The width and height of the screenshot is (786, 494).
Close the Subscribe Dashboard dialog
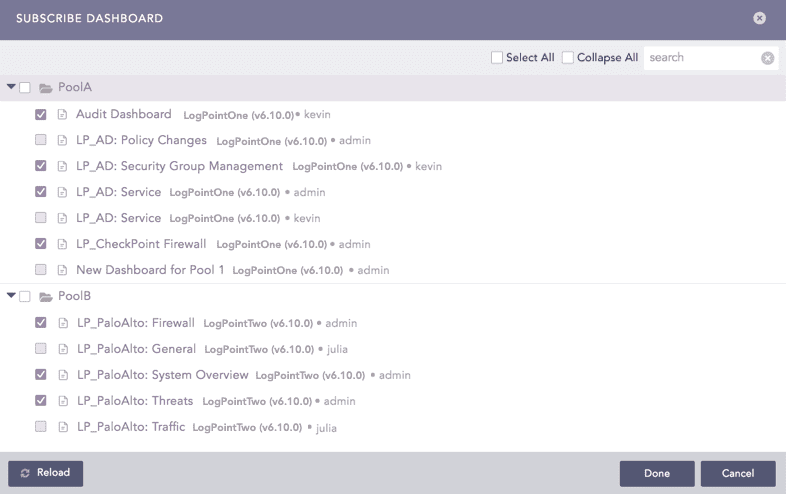[x=759, y=18]
